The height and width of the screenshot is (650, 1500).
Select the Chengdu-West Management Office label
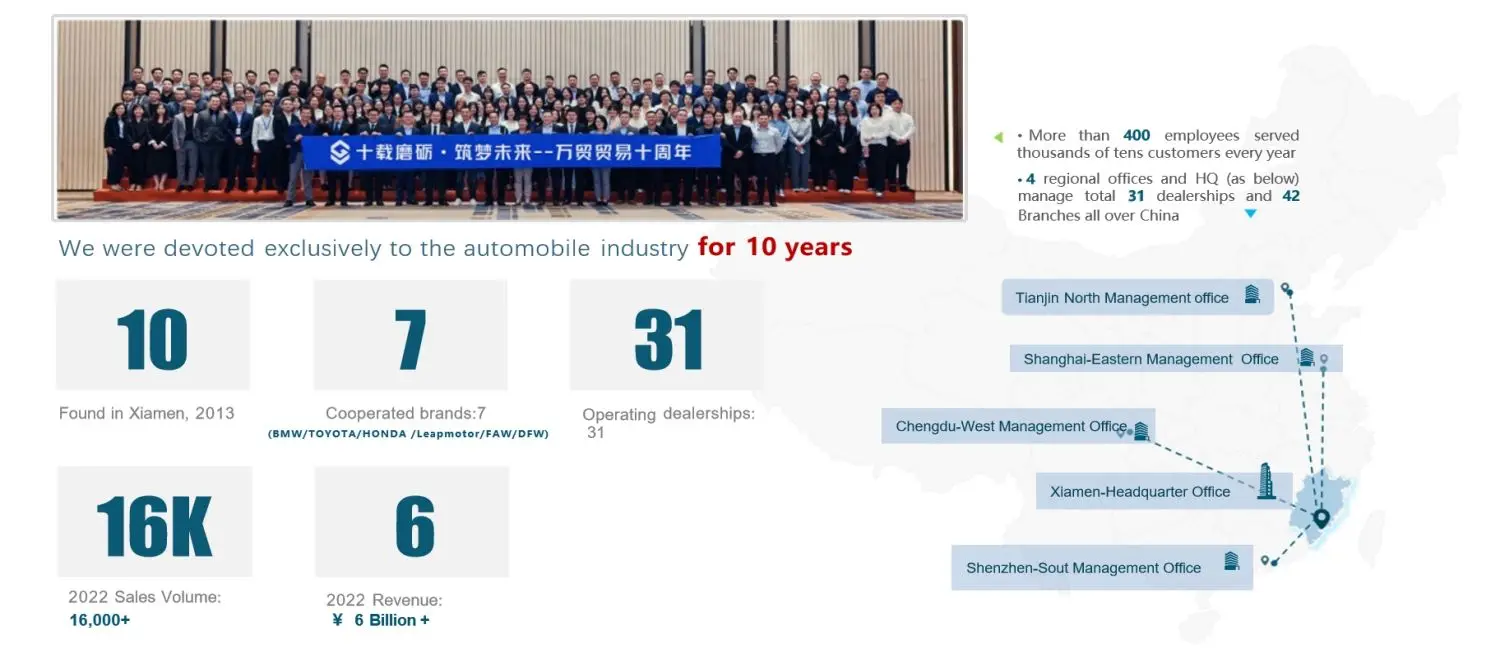click(1018, 426)
